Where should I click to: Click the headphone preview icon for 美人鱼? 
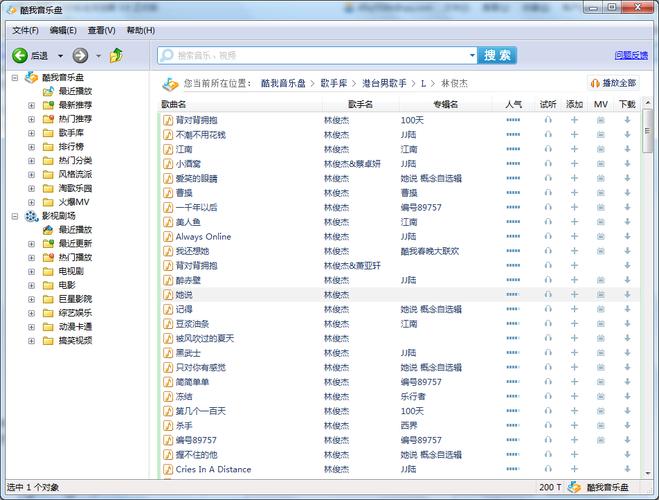tap(548, 222)
